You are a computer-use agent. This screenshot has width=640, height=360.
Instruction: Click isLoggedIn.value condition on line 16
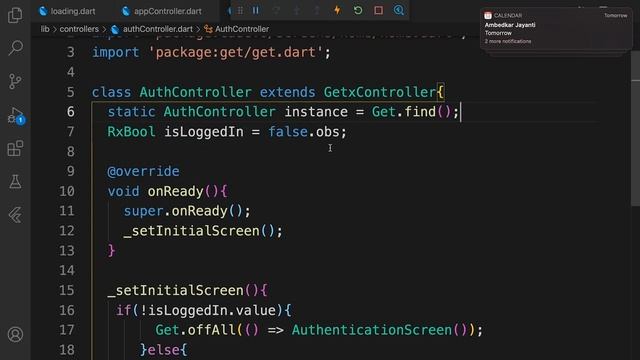point(212,310)
